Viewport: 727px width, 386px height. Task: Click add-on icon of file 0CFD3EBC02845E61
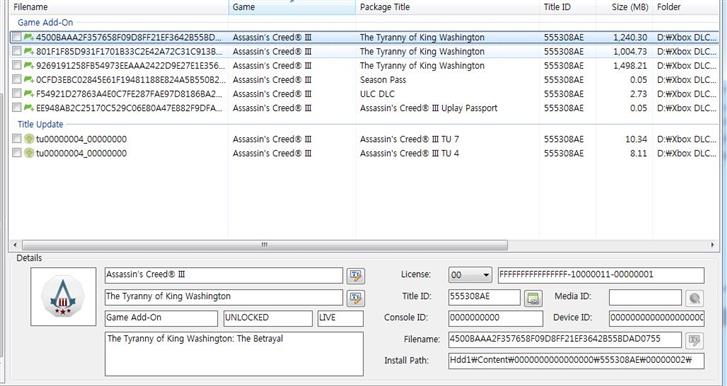point(29,79)
